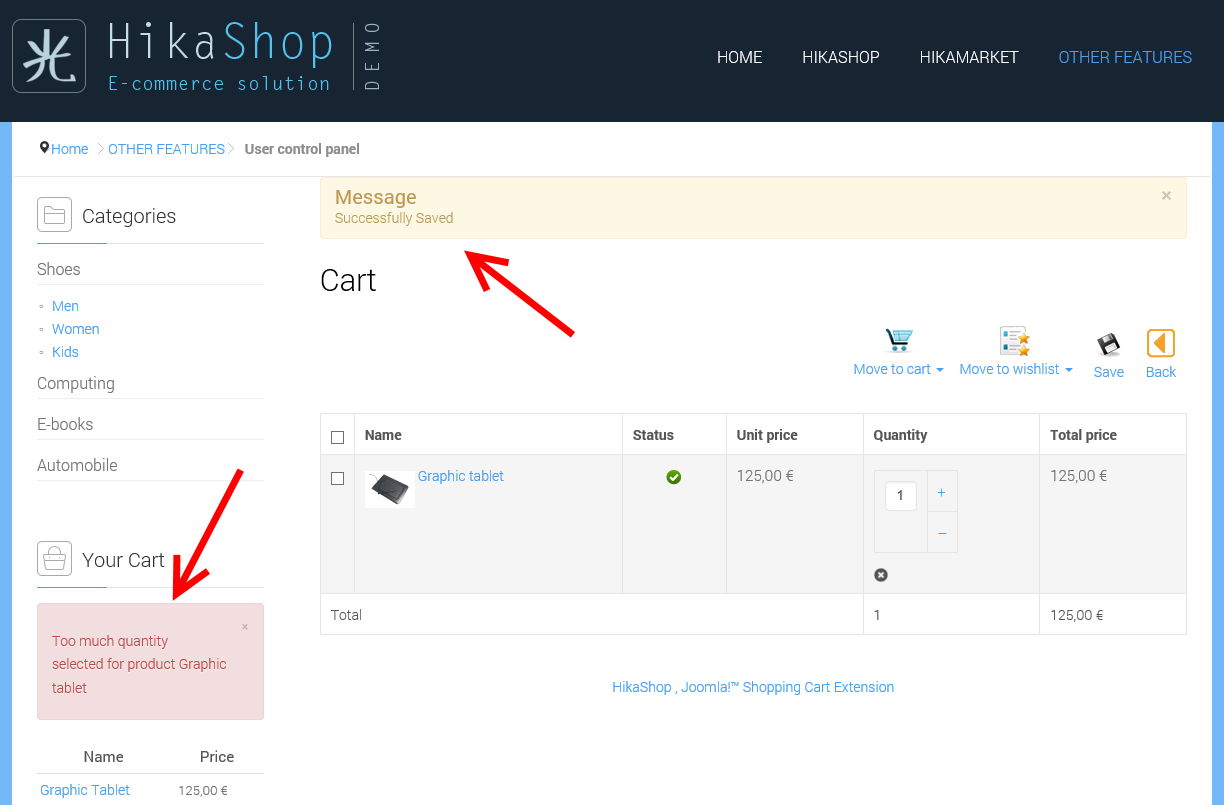Click the Unit price column header

767,435
